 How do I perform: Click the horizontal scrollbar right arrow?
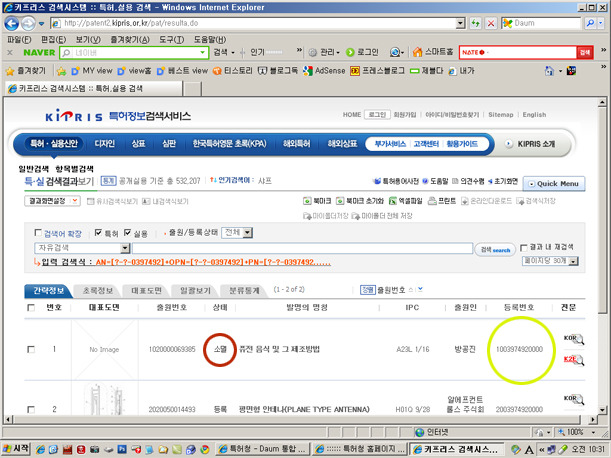592,420
